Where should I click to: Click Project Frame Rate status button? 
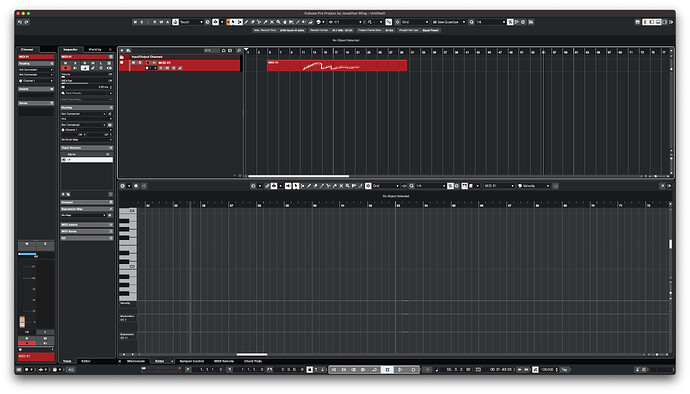click(376, 30)
